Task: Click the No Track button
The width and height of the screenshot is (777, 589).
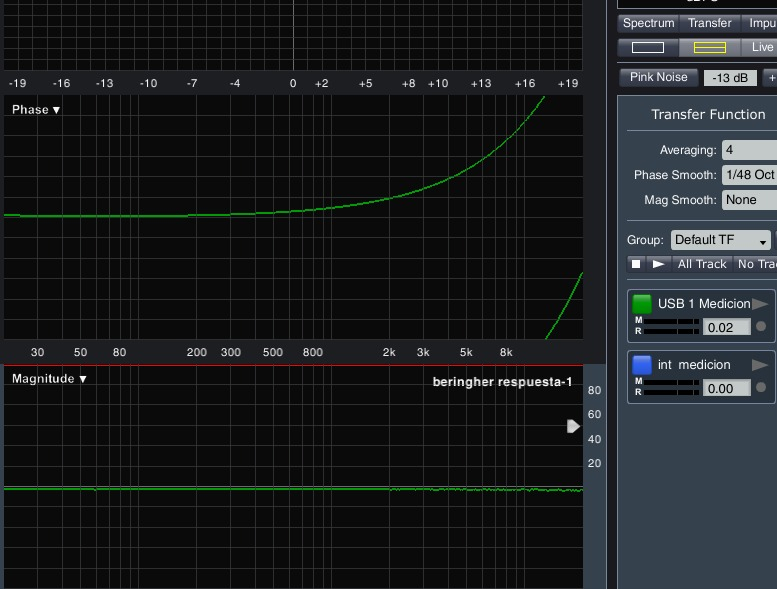Action: click(x=755, y=264)
